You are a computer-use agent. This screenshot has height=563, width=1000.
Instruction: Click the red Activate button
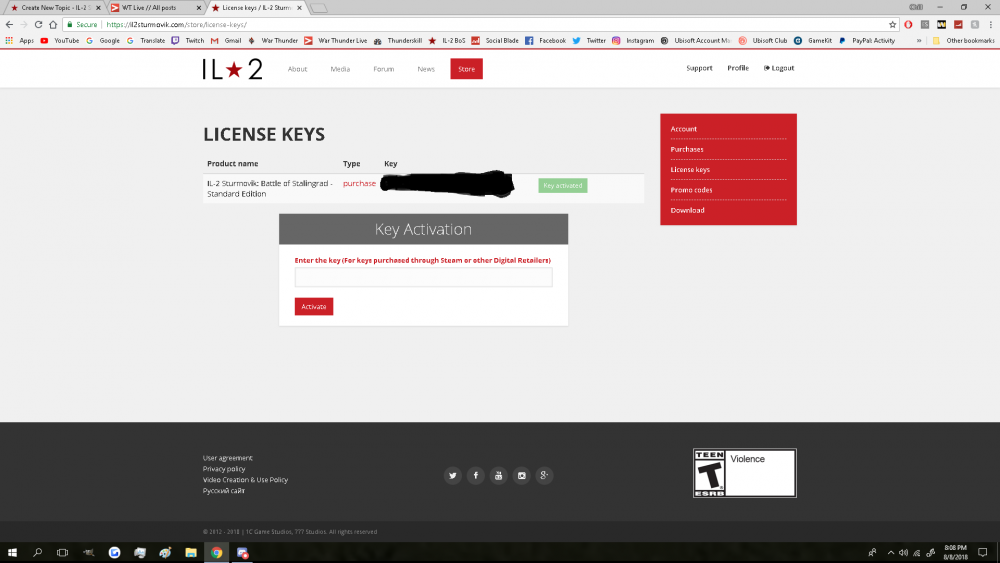tap(314, 307)
